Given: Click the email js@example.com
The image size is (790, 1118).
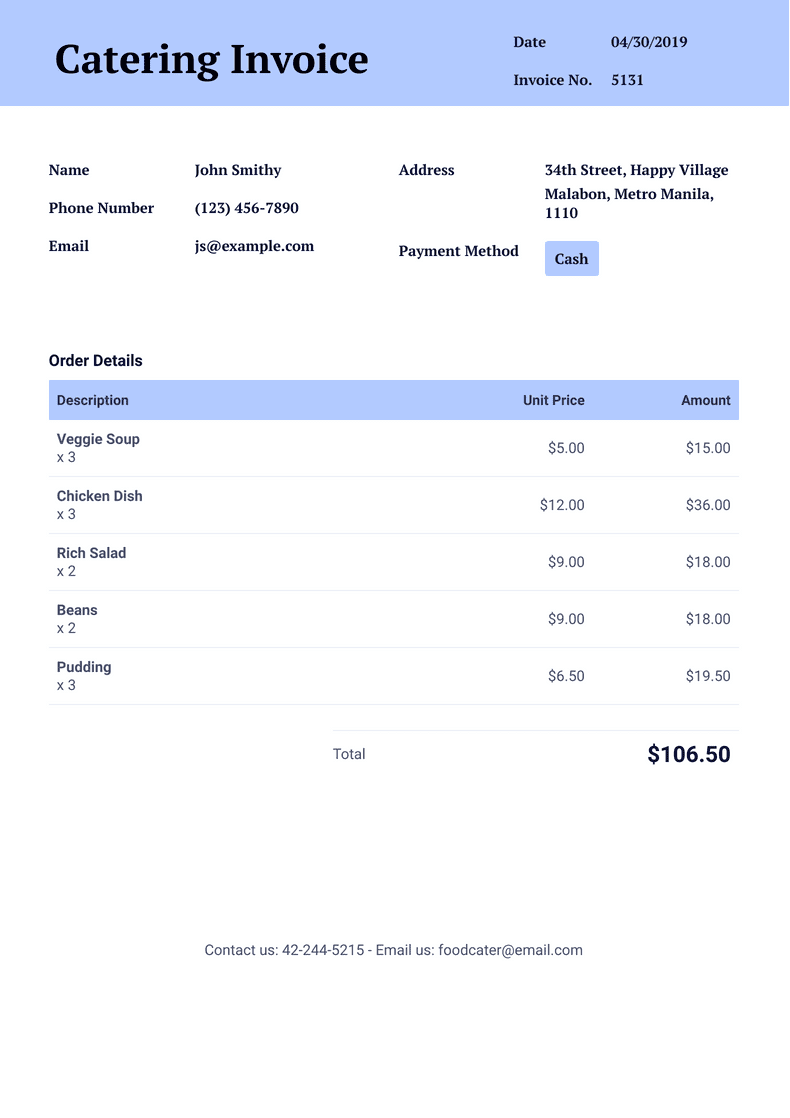Looking at the screenshot, I should tap(254, 246).
